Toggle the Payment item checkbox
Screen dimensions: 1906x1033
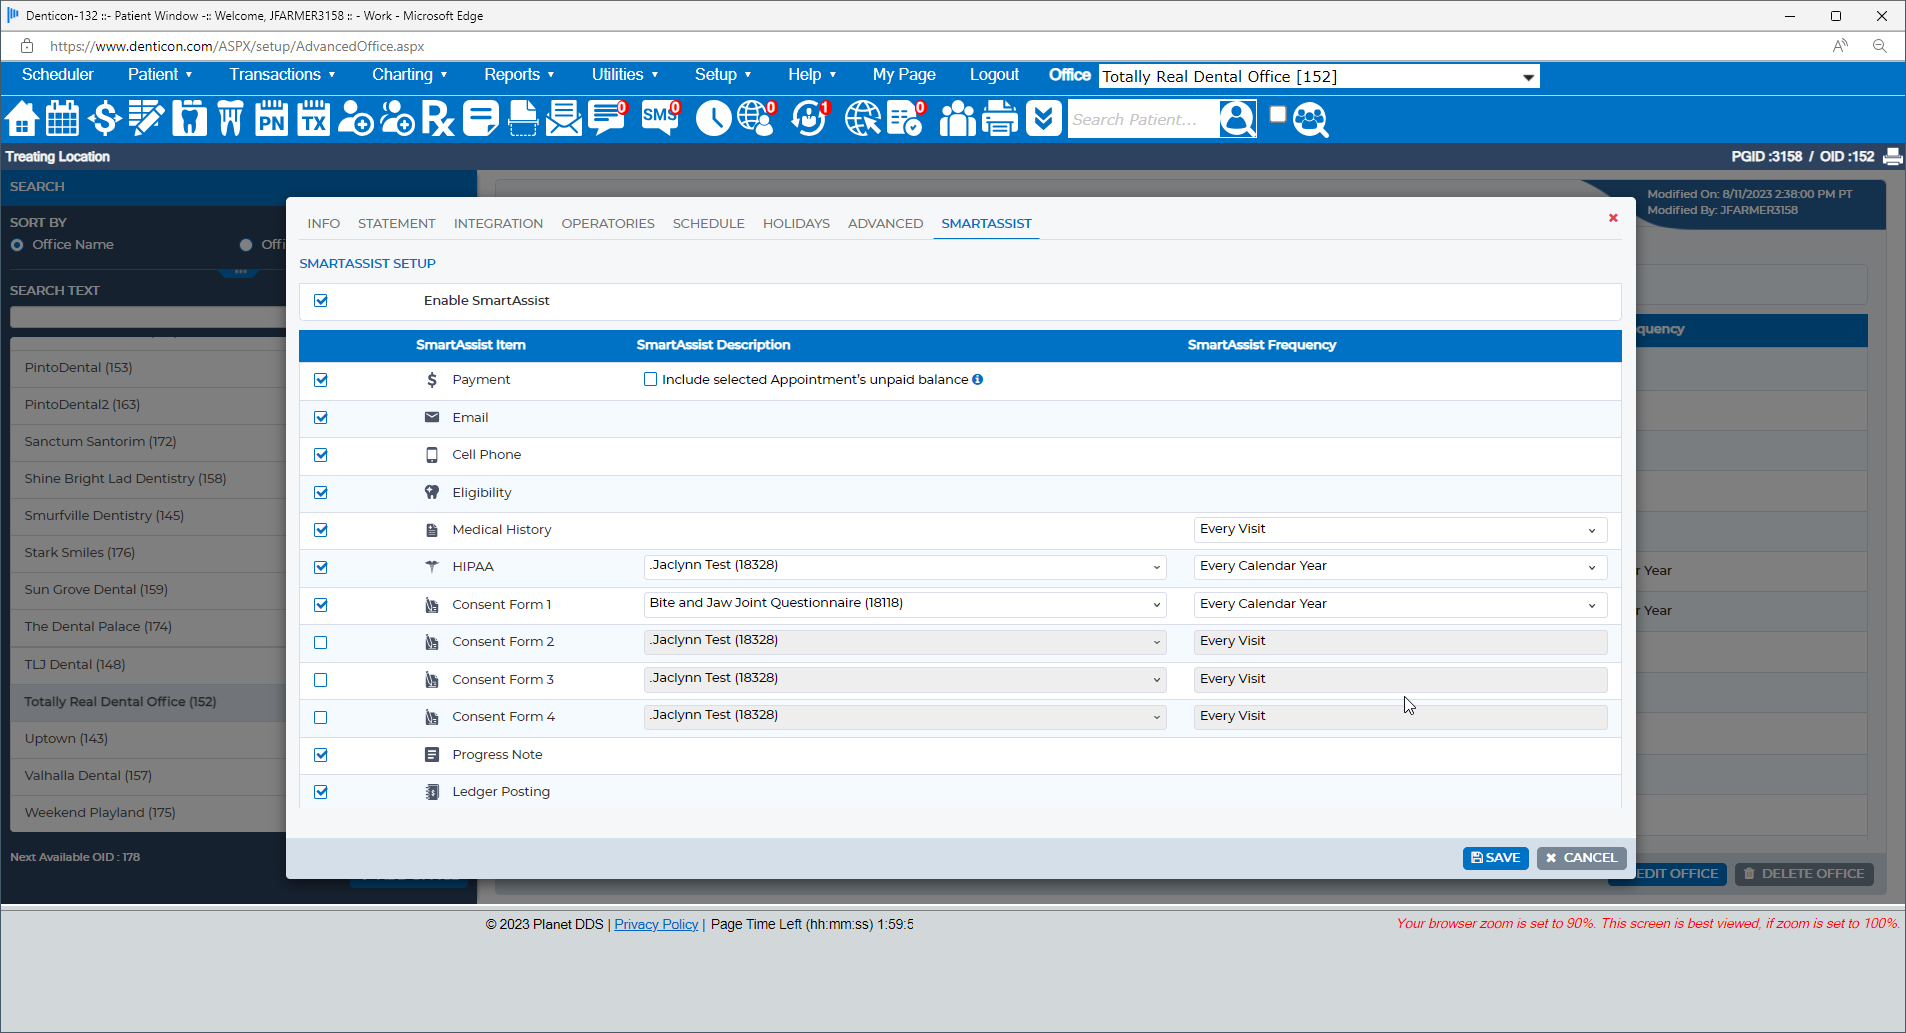pyautogui.click(x=321, y=380)
